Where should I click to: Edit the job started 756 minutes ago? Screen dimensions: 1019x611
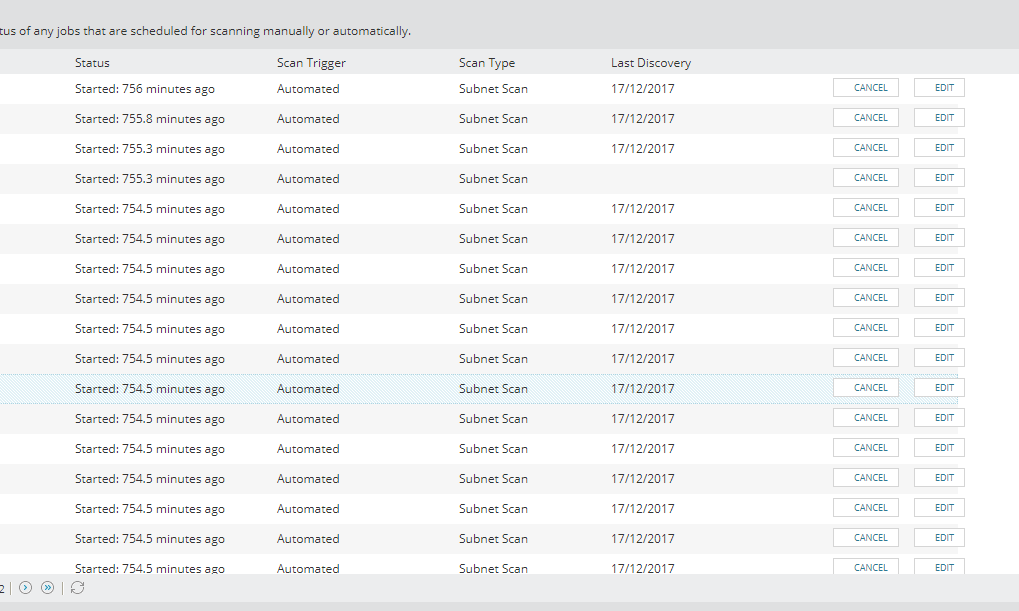[939, 88]
